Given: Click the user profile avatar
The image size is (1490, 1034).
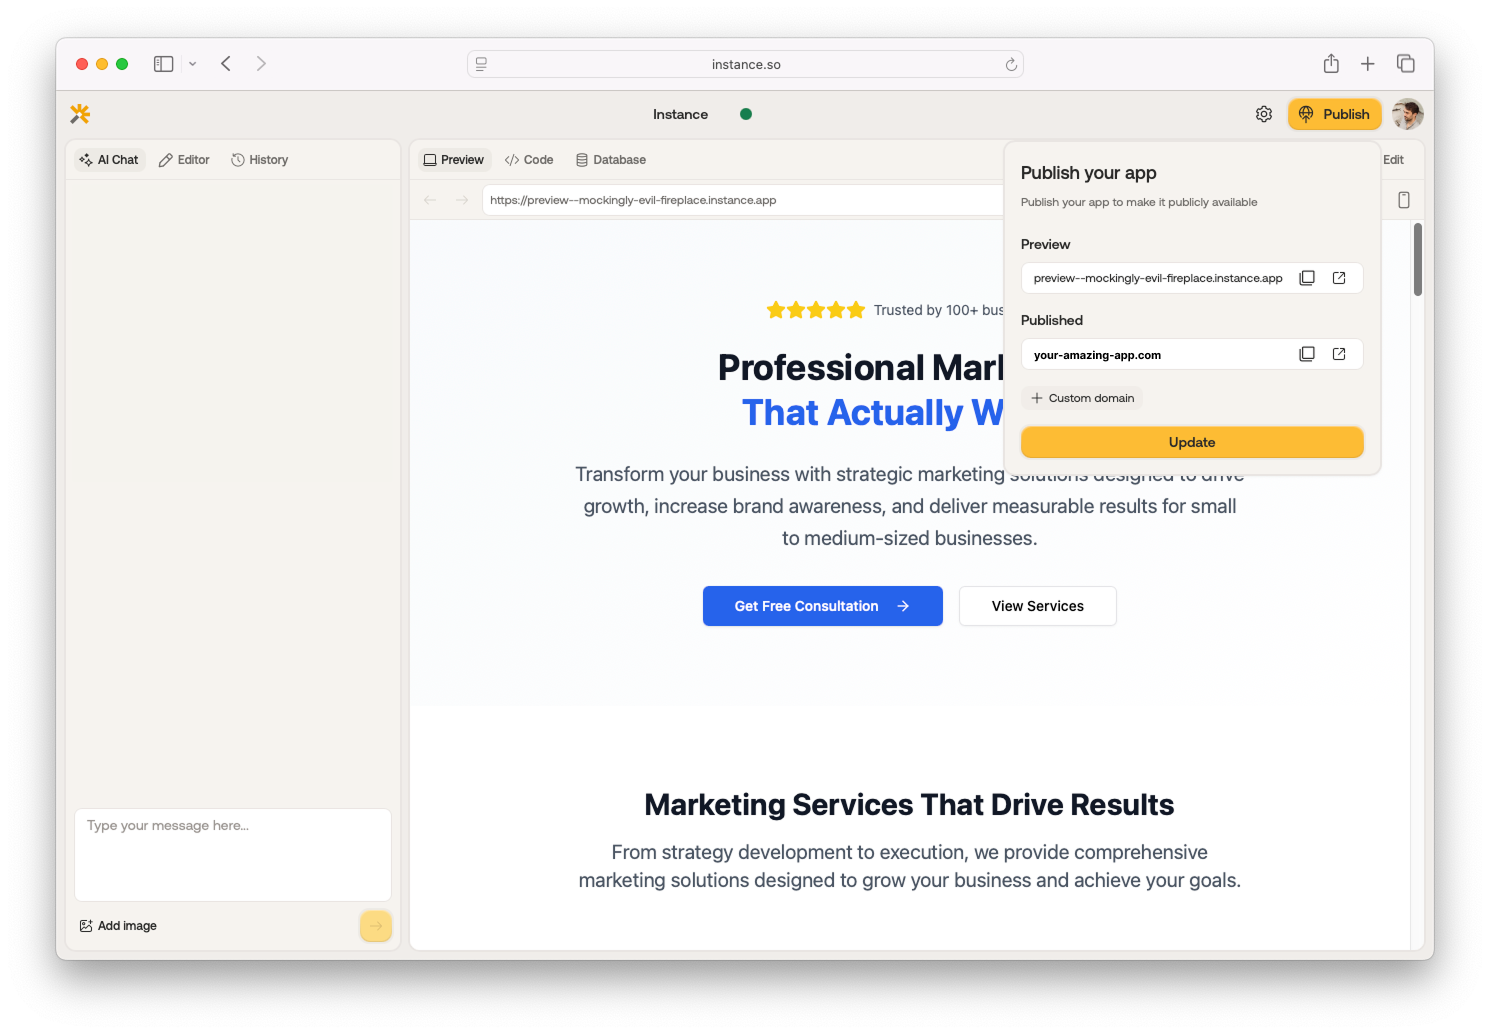Looking at the screenshot, I should (1407, 114).
